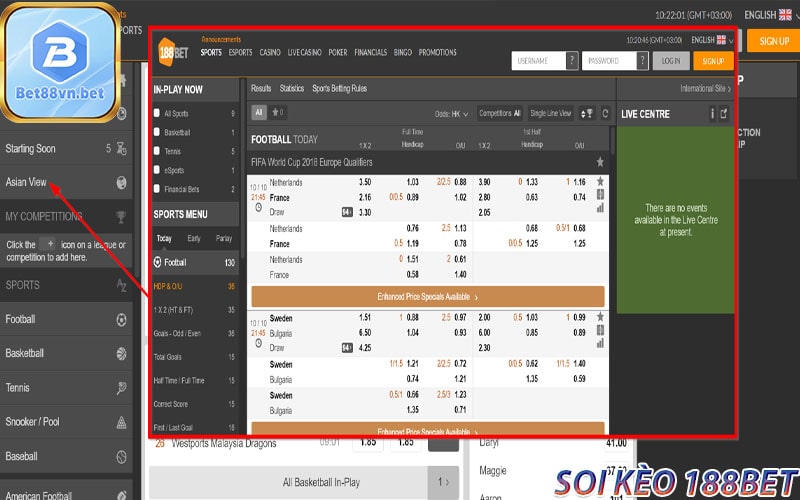
Task: Click the star icon on the Sweden vs Bulgaria match
Action: [601, 317]
